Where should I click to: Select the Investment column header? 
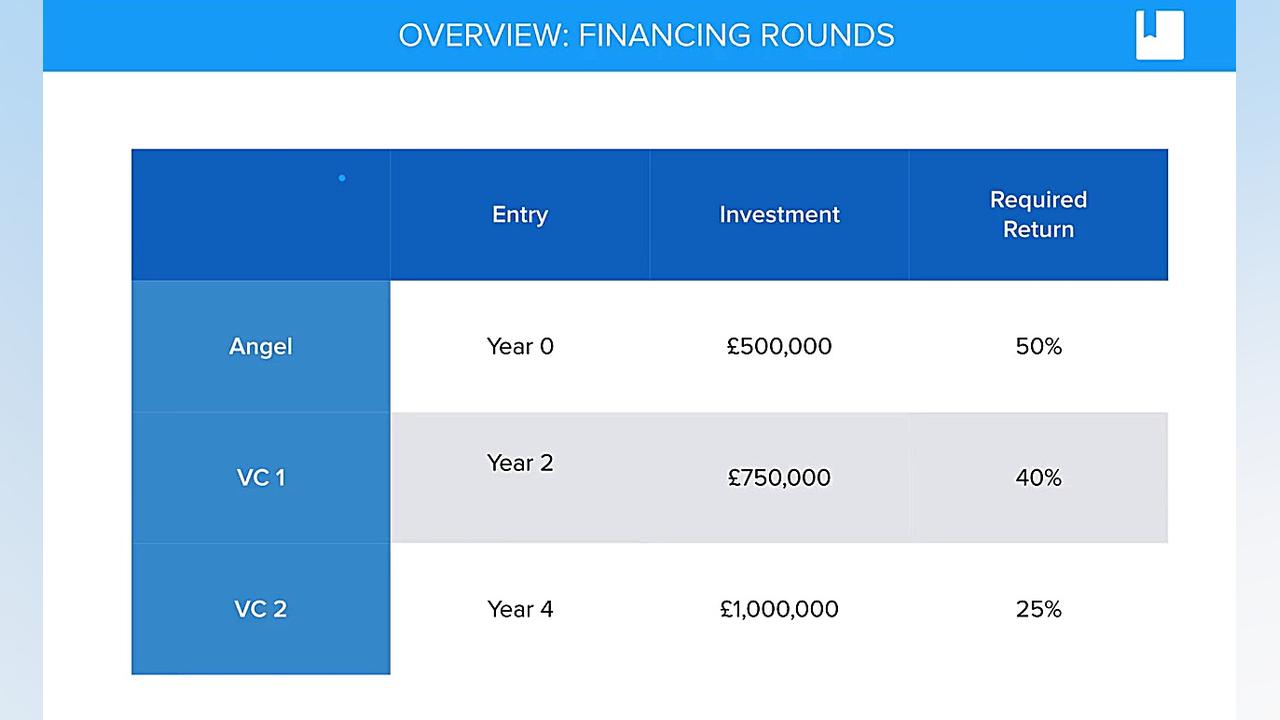coord(779,214)
